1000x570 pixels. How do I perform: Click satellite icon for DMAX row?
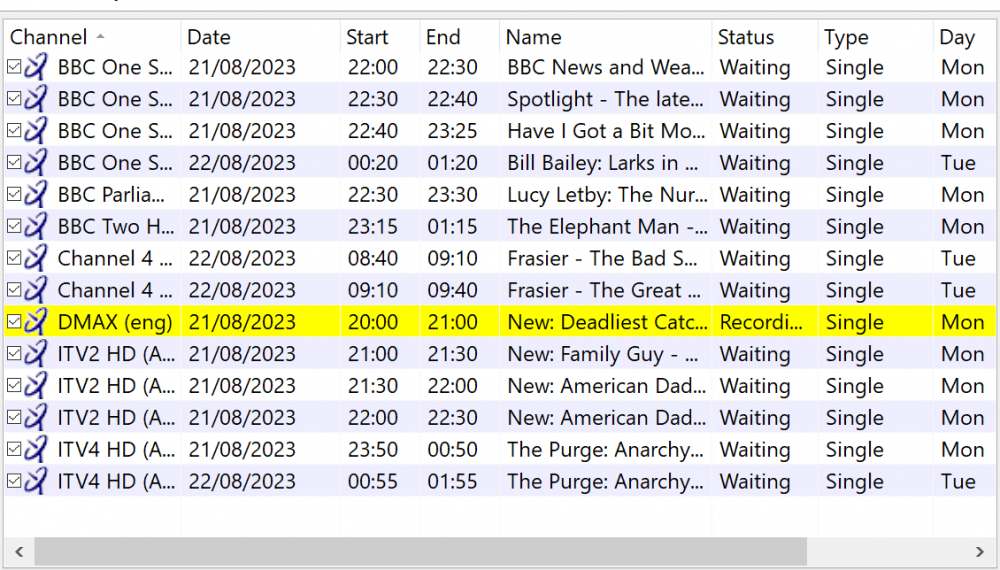click(36, 321)
